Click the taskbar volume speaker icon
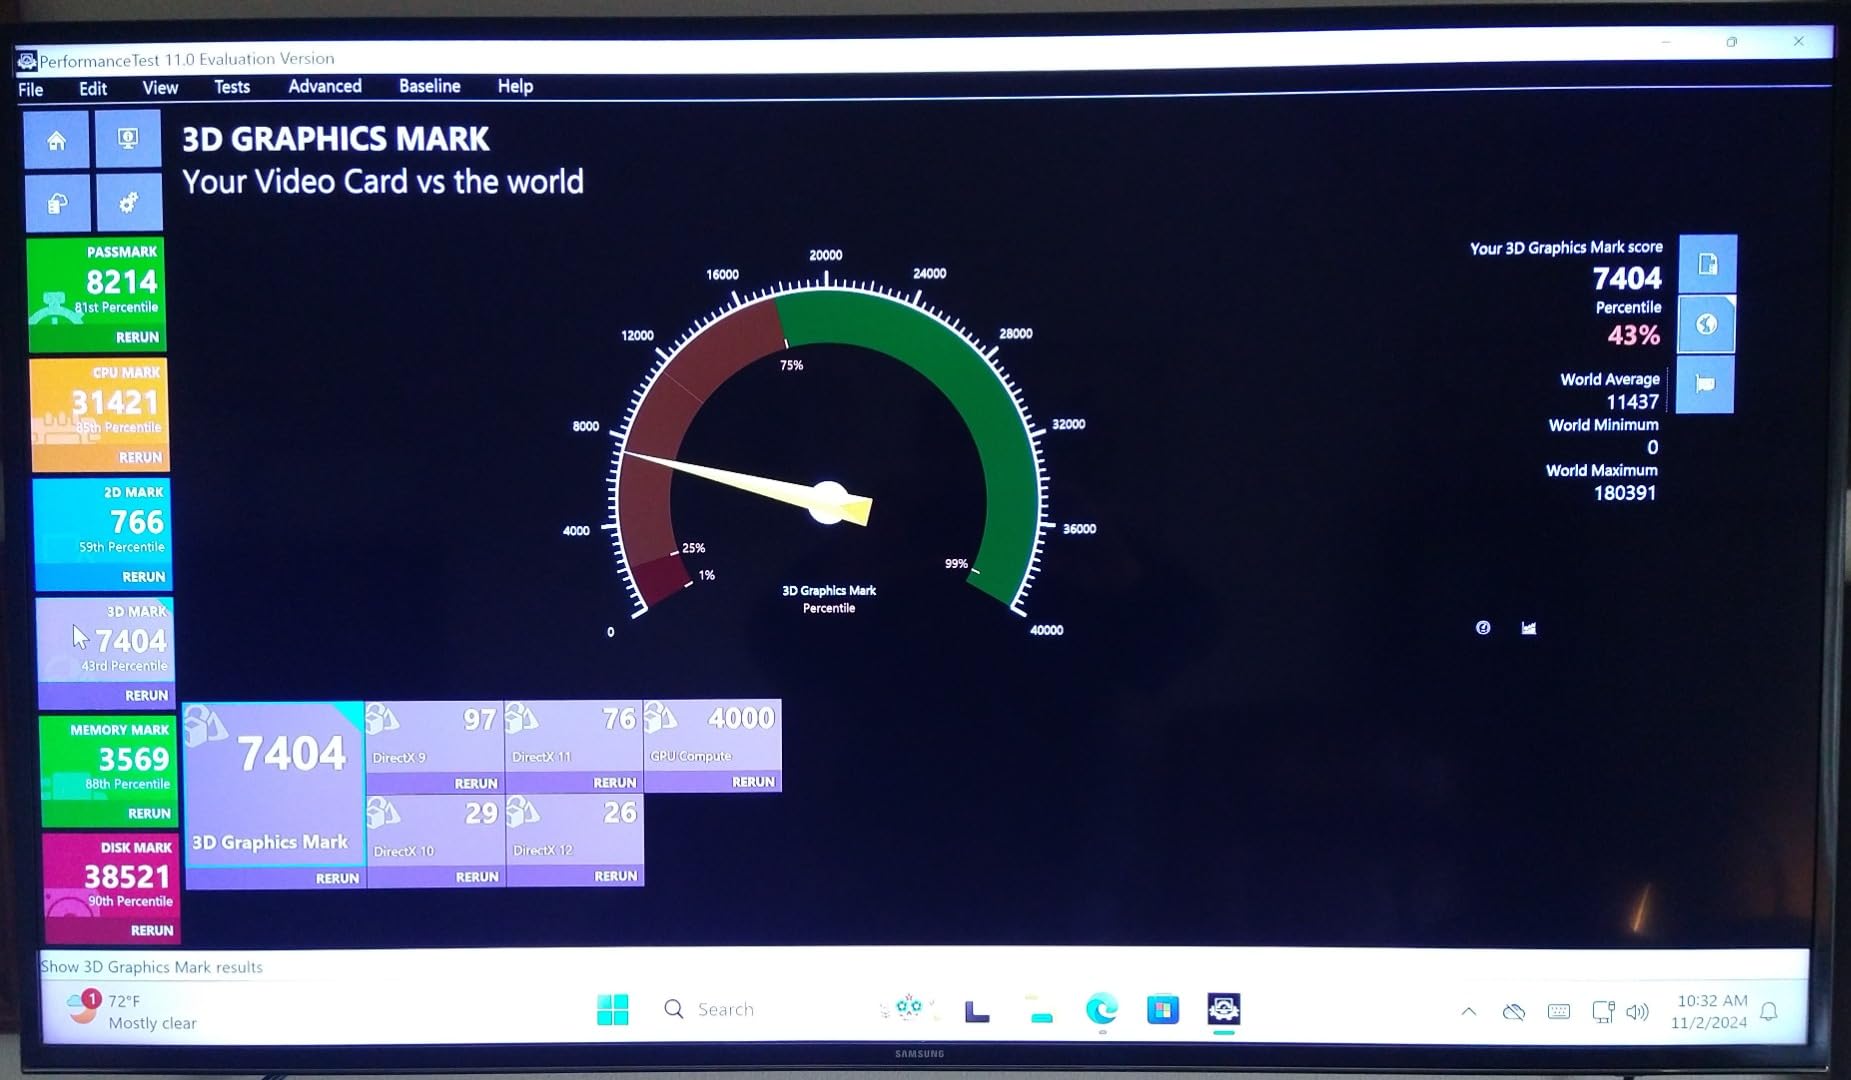This screenshot has height=1080, width=1851. (x=1637, y=1012)
